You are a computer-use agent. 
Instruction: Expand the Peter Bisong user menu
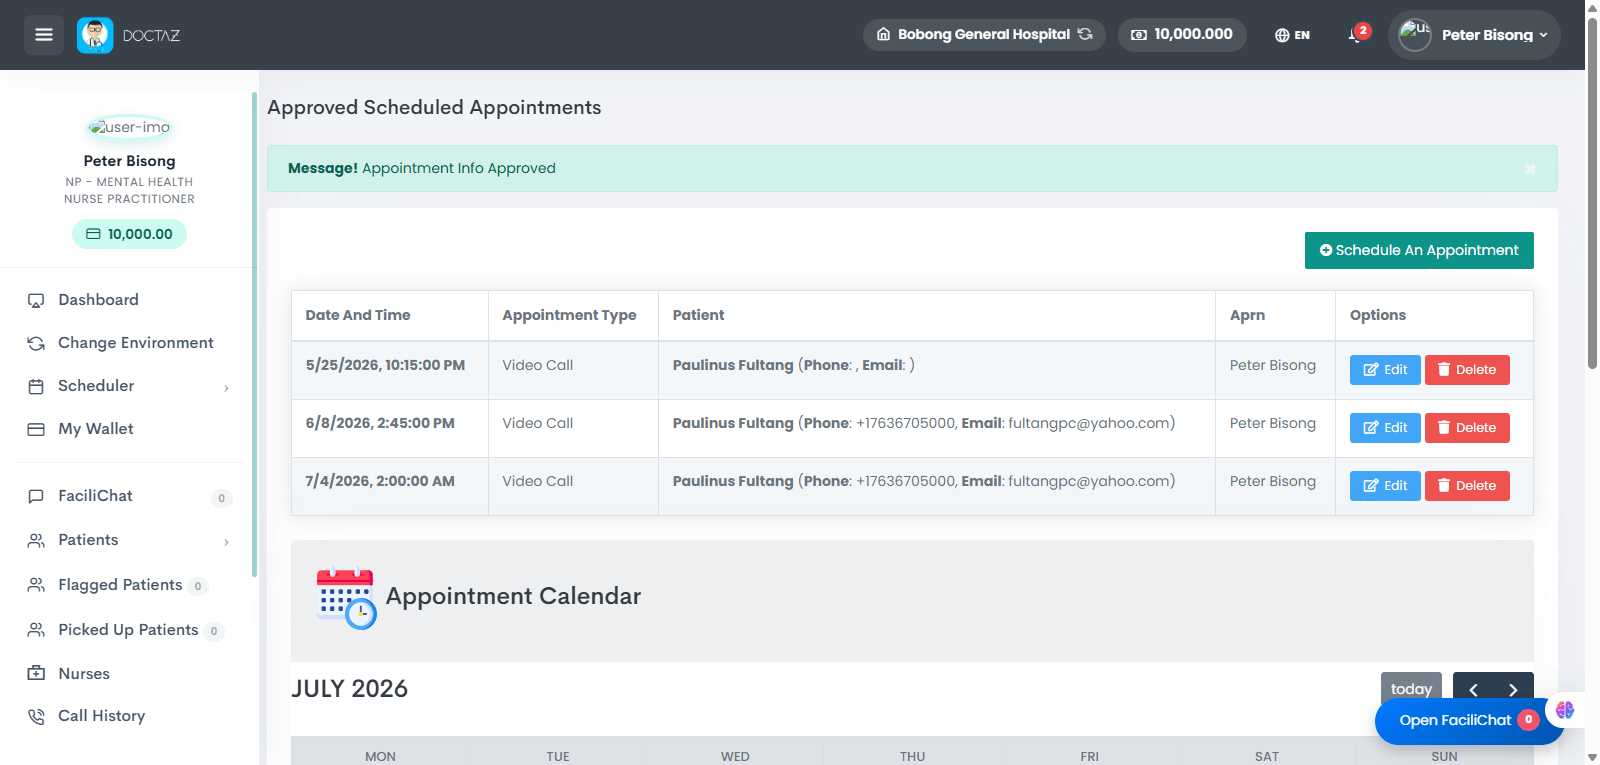(x=1474, y=35)
